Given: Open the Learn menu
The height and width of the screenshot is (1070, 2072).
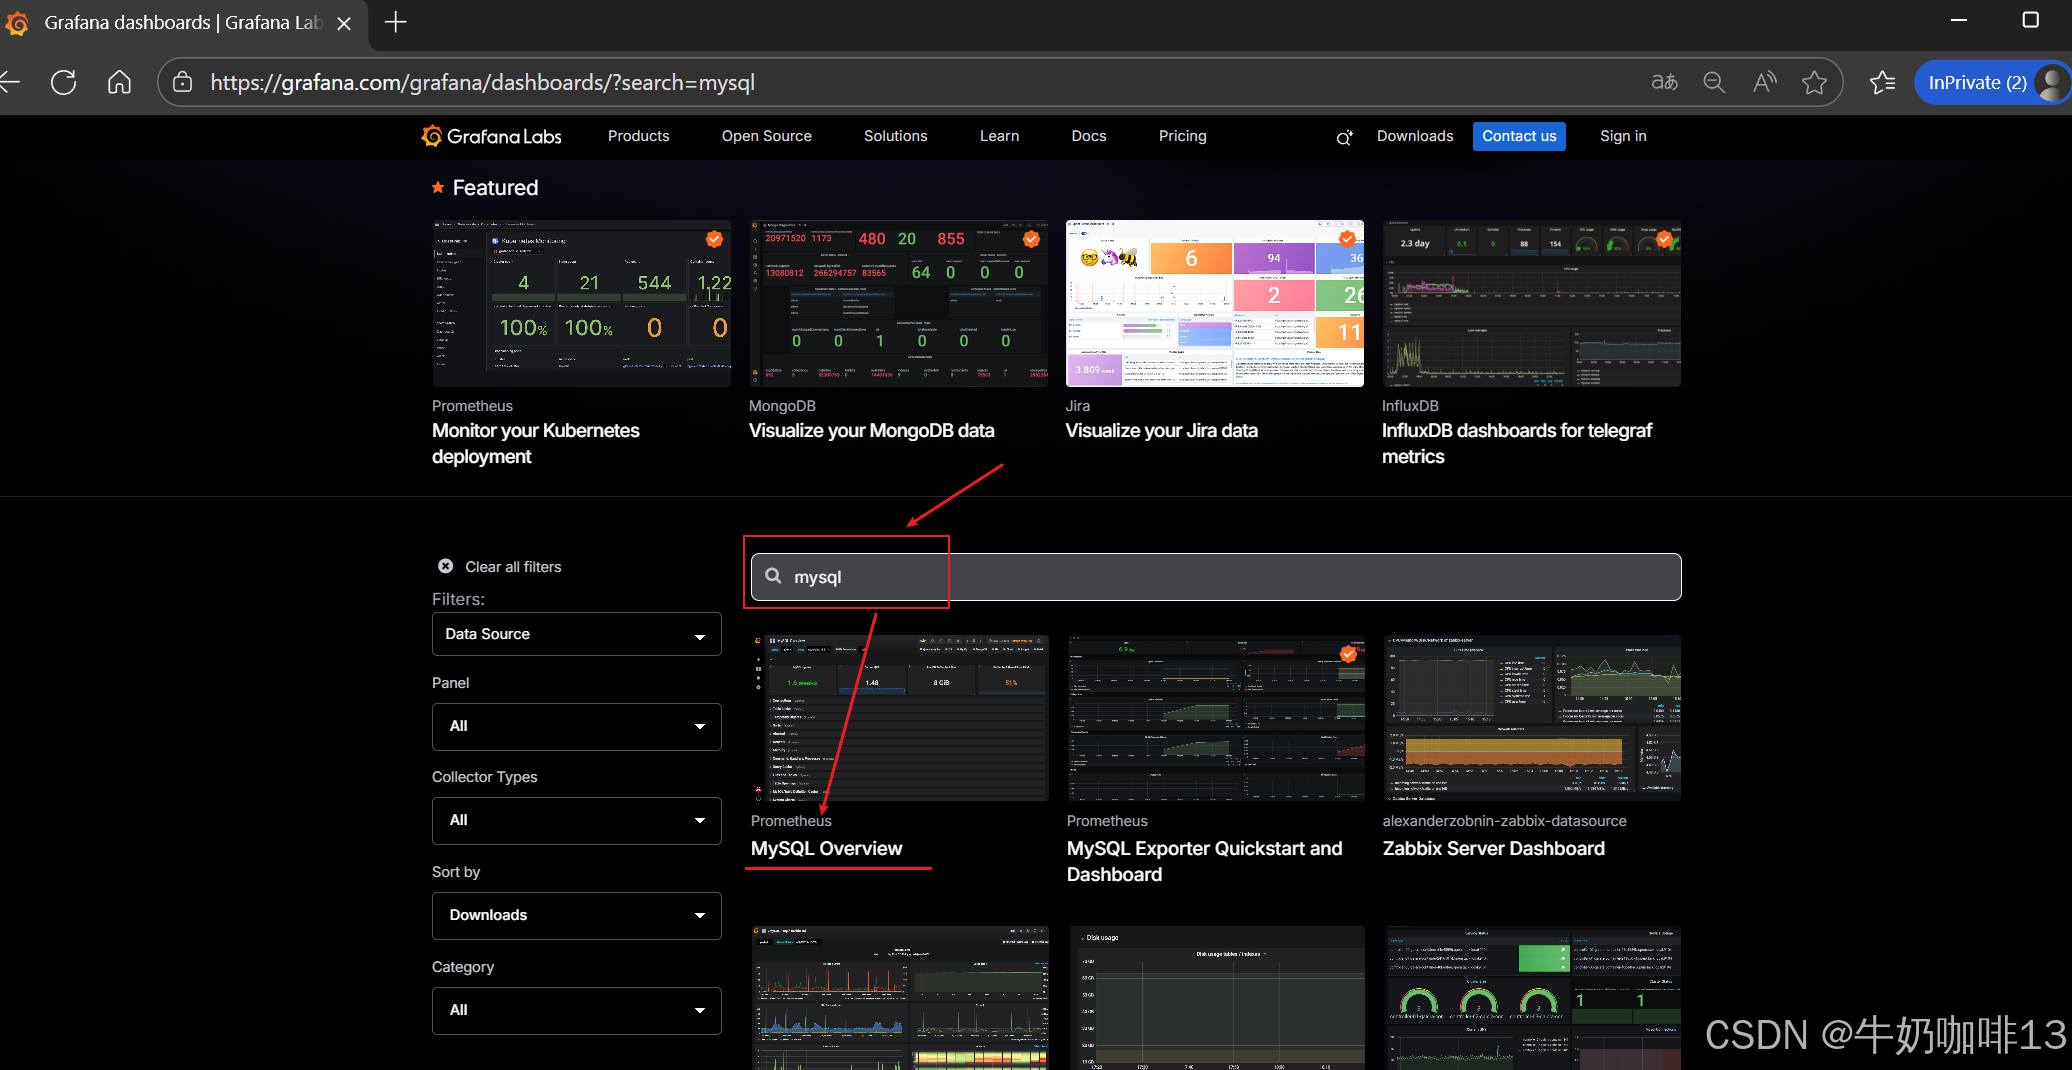Looking at the screenshot, I should pos(999,136).
